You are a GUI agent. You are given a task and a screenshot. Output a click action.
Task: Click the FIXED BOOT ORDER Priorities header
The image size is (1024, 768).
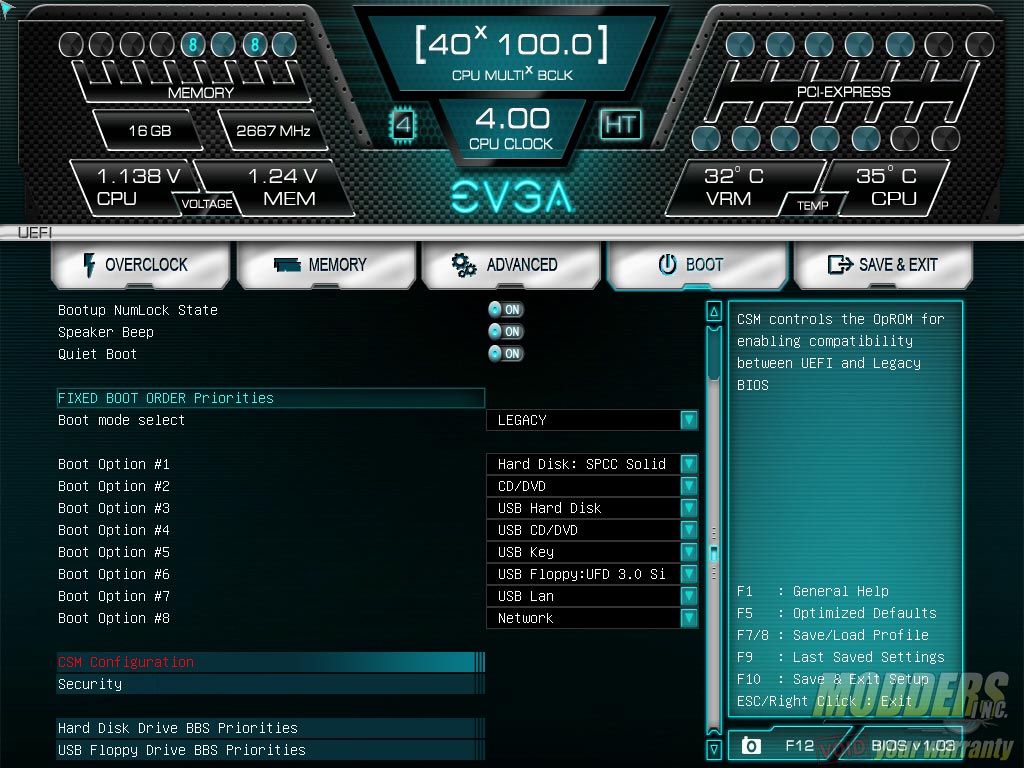(x=270, y=398)
